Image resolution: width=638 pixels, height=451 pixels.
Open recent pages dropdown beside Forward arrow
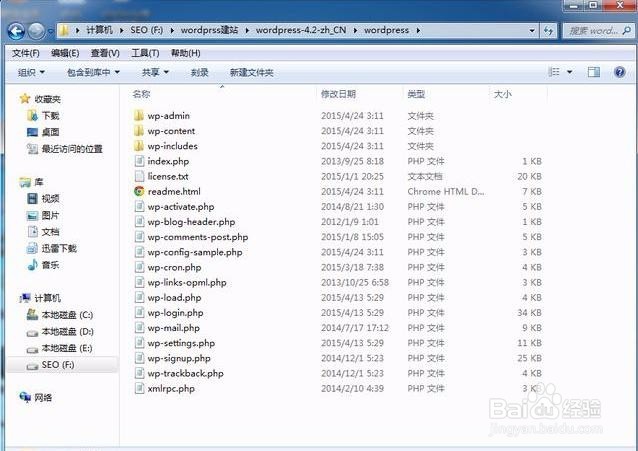pos(50,31)
